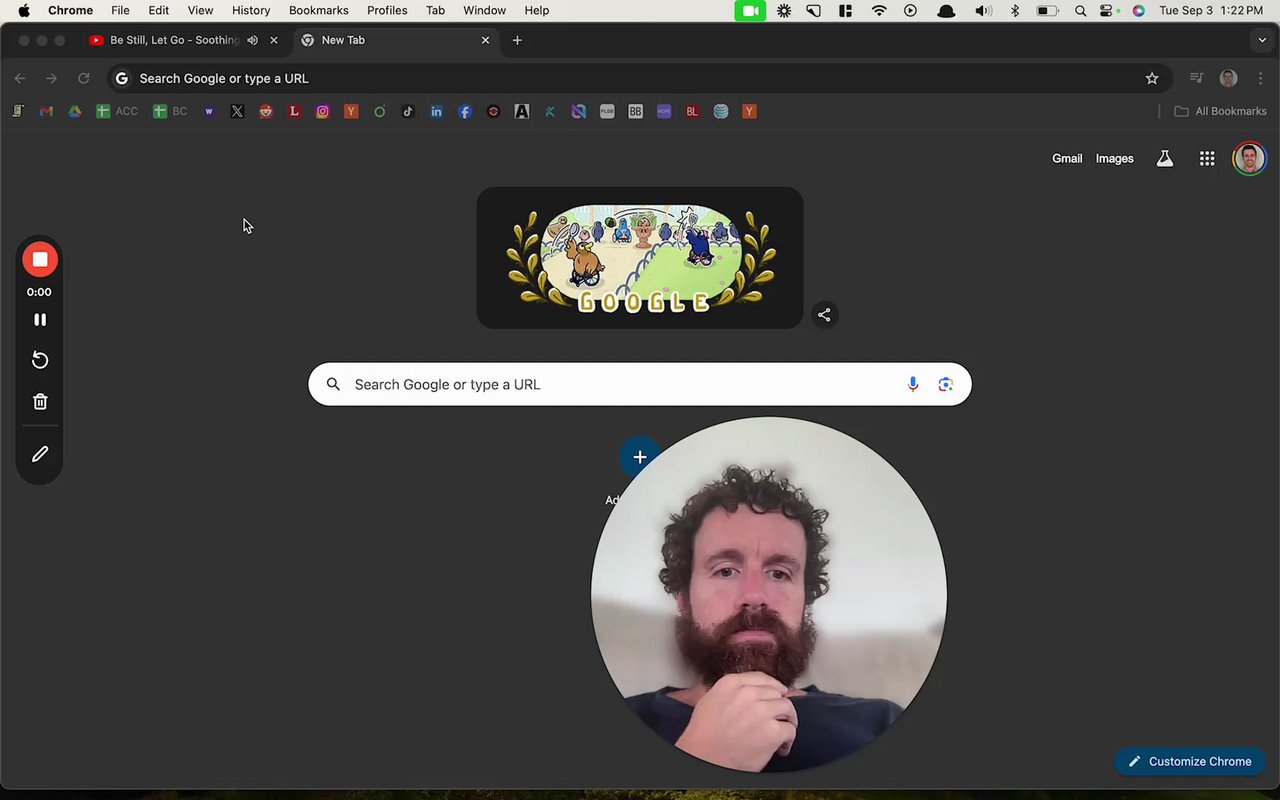This screenshot has width=1280, height=800.
Task: Open the Apple menu
Action: point(24,10)
